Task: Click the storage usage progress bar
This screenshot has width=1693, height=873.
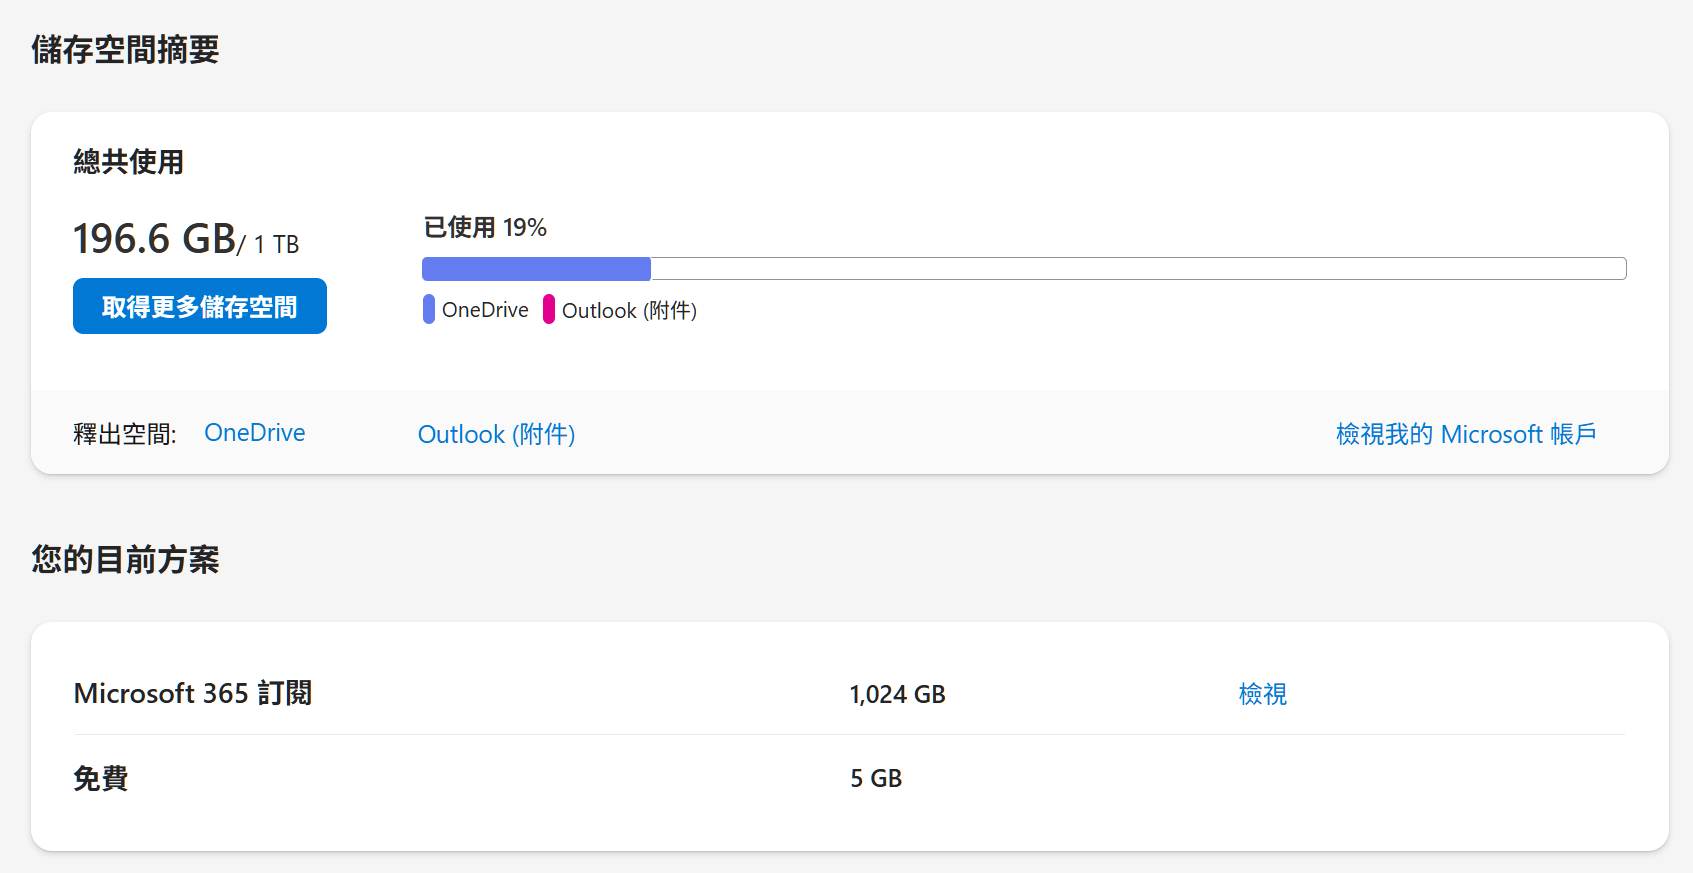Action: tap(1024, 268)
